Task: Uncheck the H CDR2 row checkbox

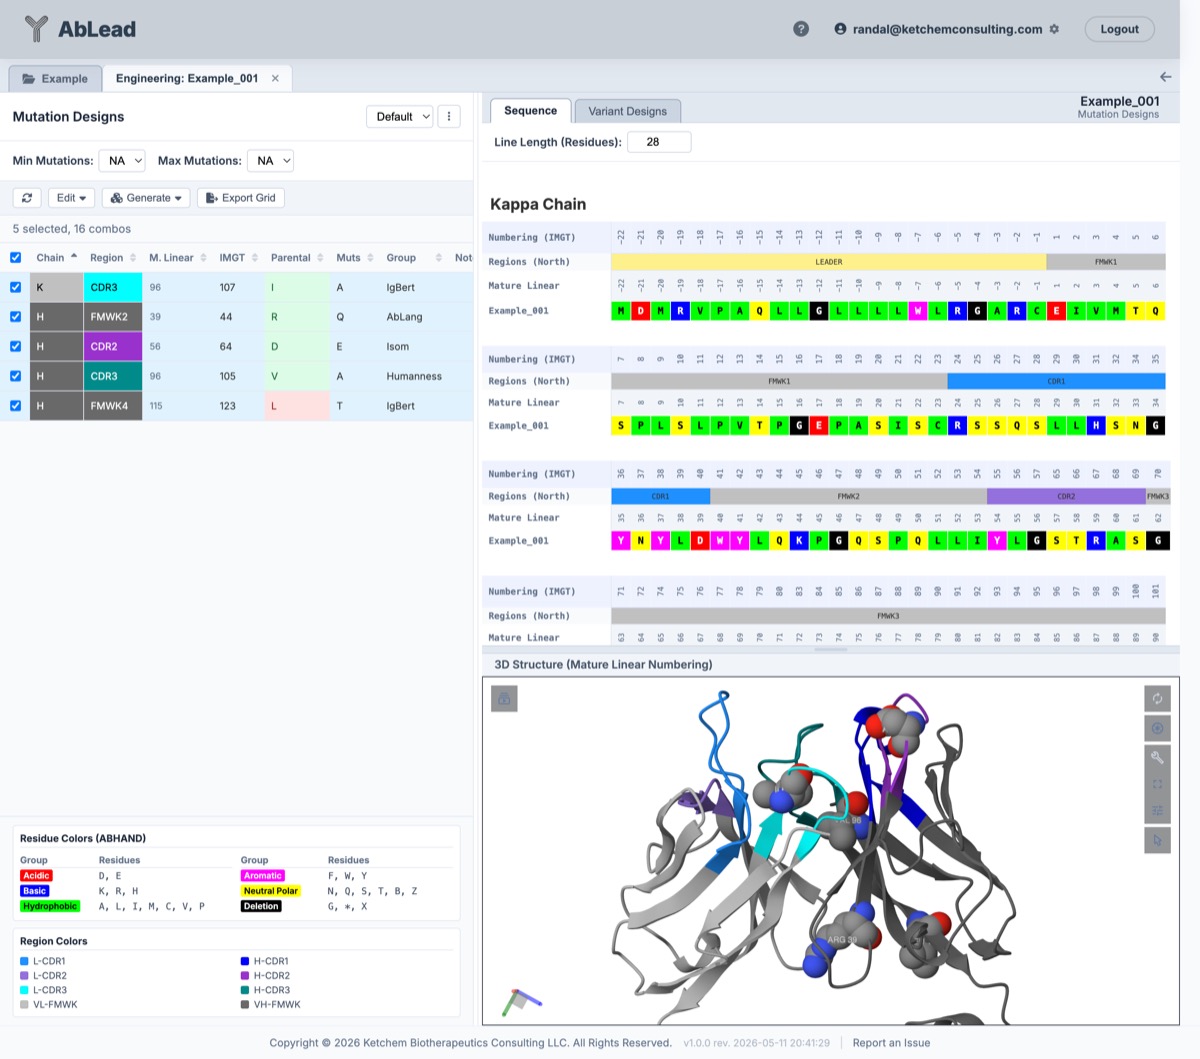Action: [15, 346]
